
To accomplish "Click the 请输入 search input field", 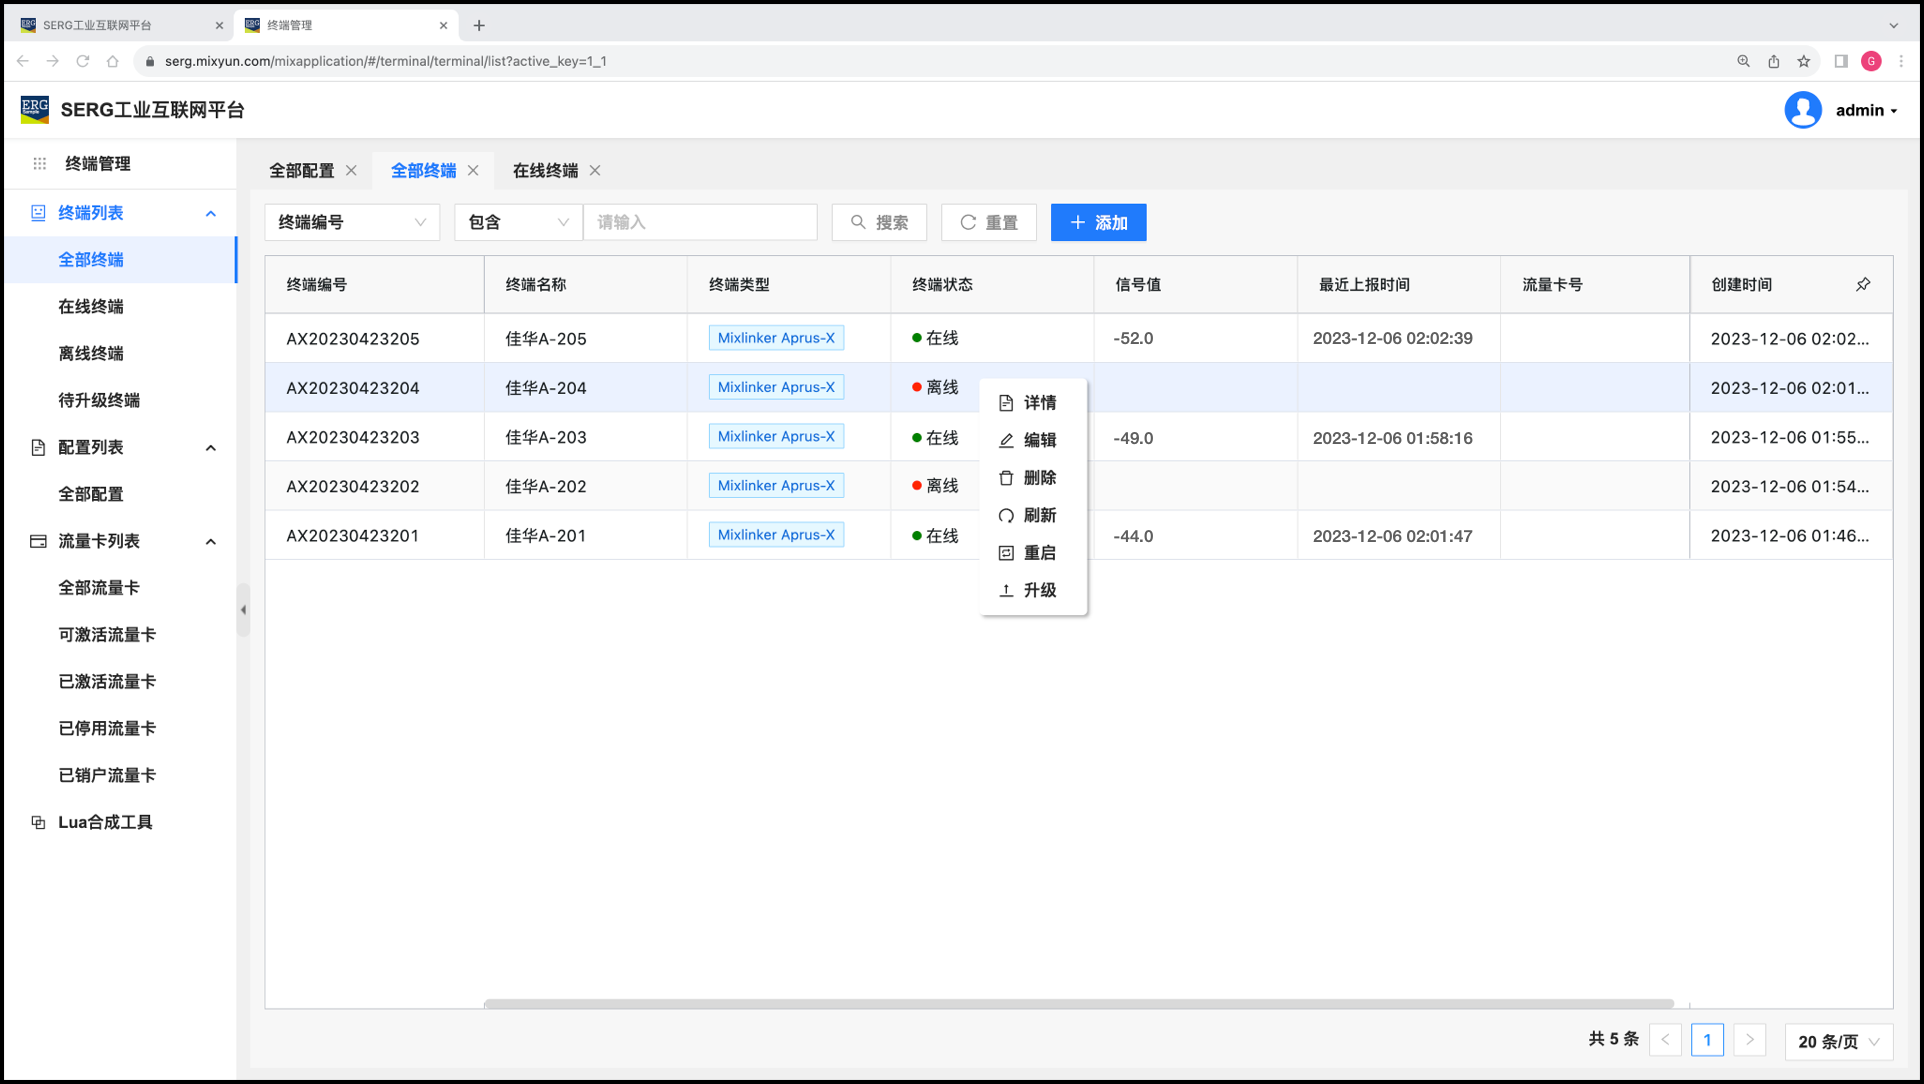I will [700, 222].
